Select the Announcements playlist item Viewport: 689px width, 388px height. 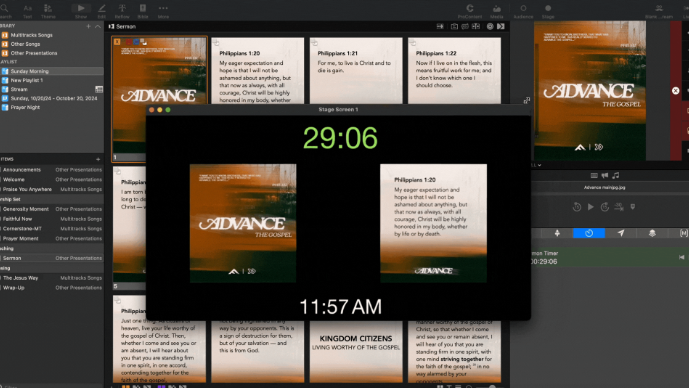point(52,170)
